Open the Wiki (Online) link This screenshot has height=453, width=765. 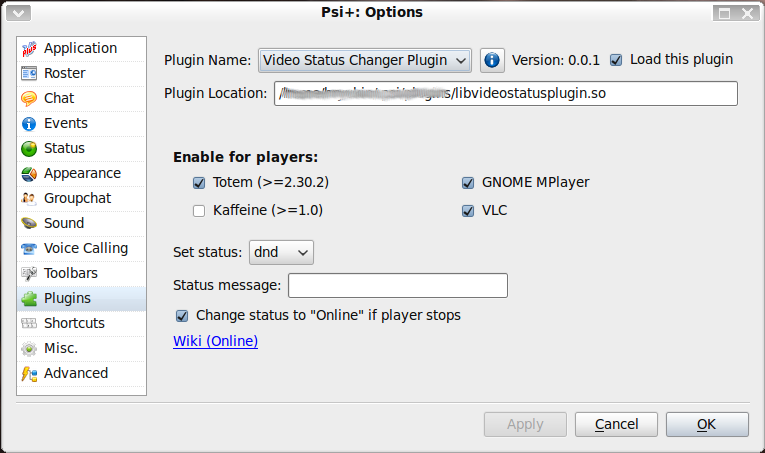(215, 341)
